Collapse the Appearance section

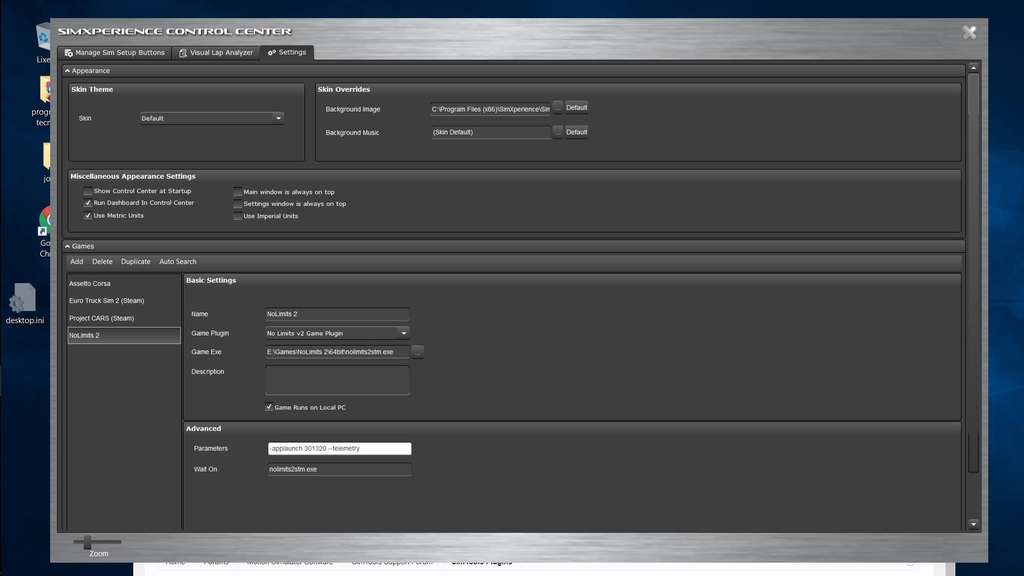[67, 71]
